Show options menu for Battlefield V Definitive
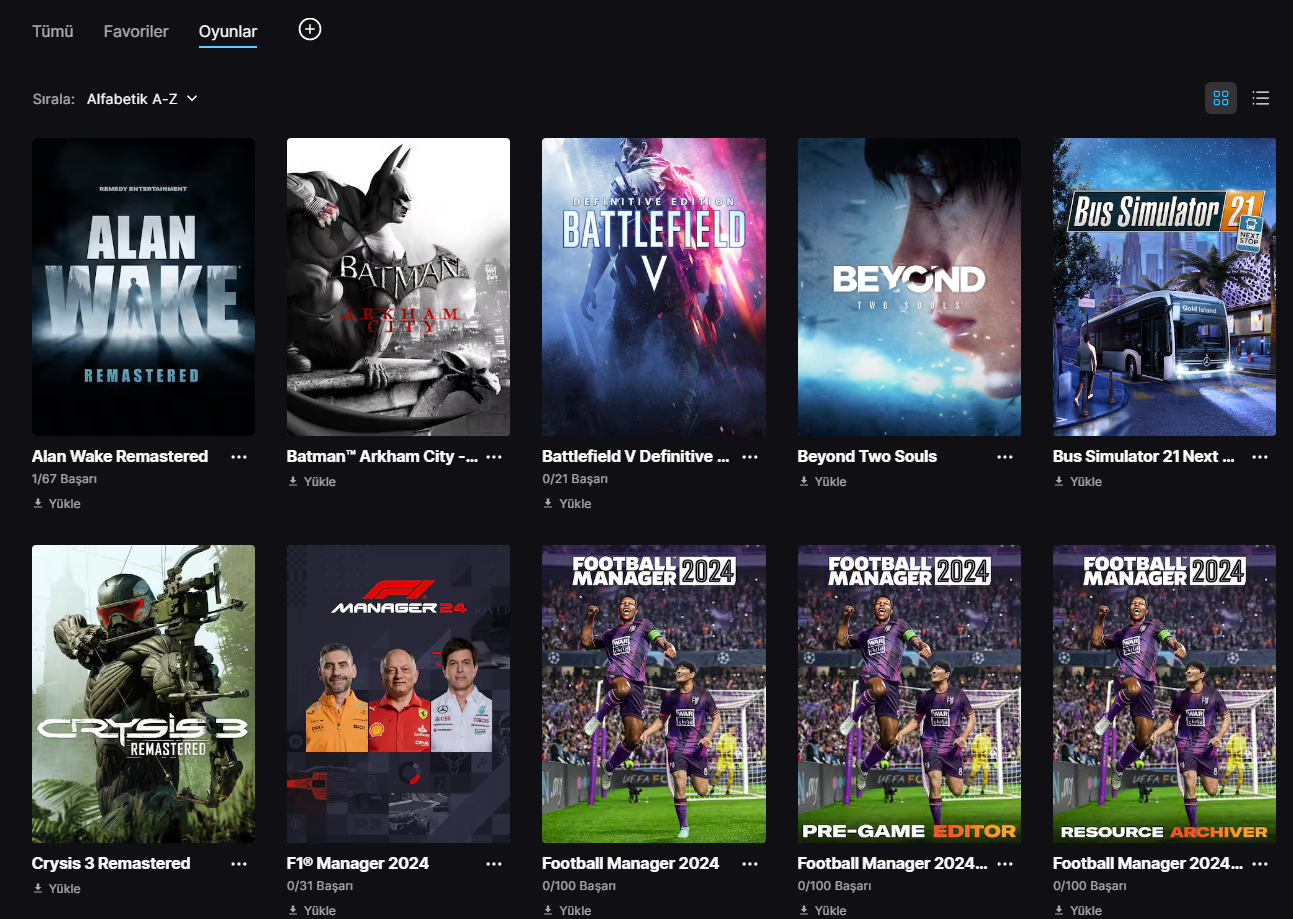1293x919 pixels. click(x=750, y=456)
